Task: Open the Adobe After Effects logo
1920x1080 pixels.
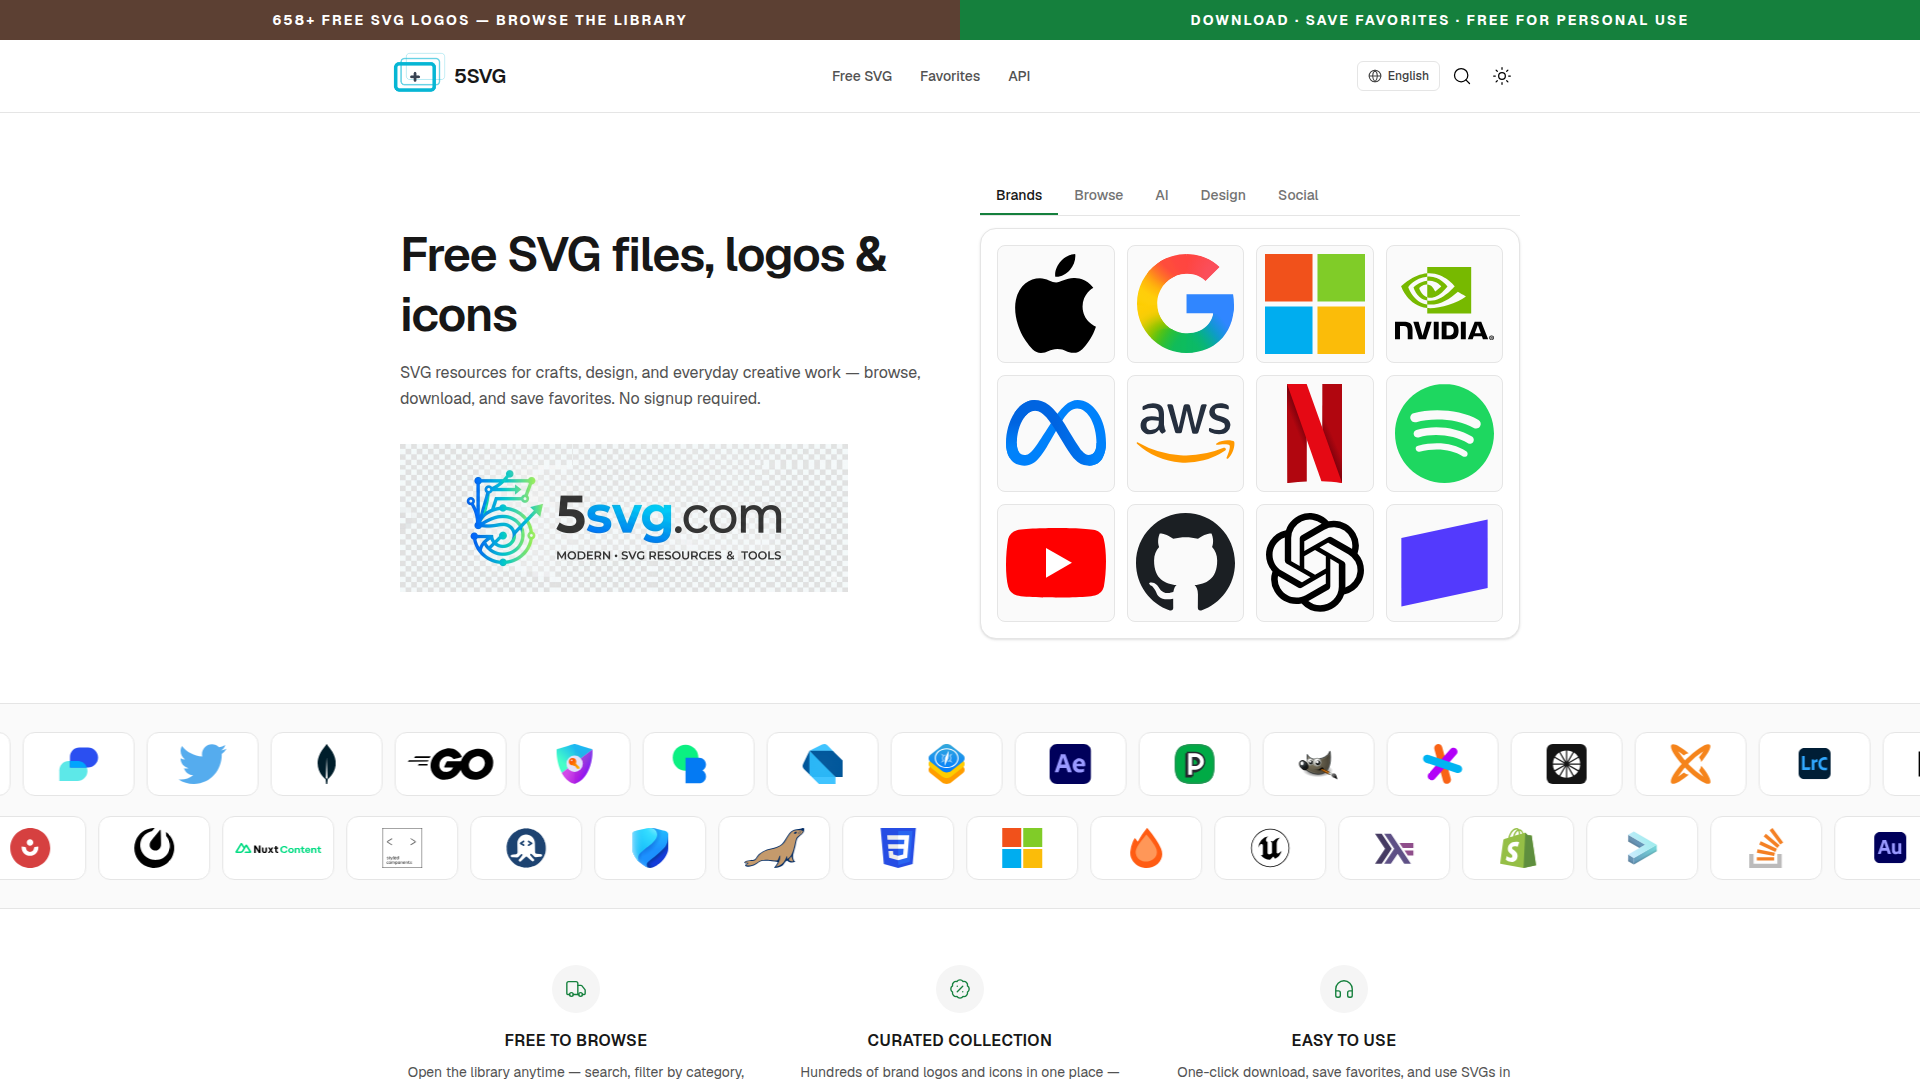Action: 1070,764
